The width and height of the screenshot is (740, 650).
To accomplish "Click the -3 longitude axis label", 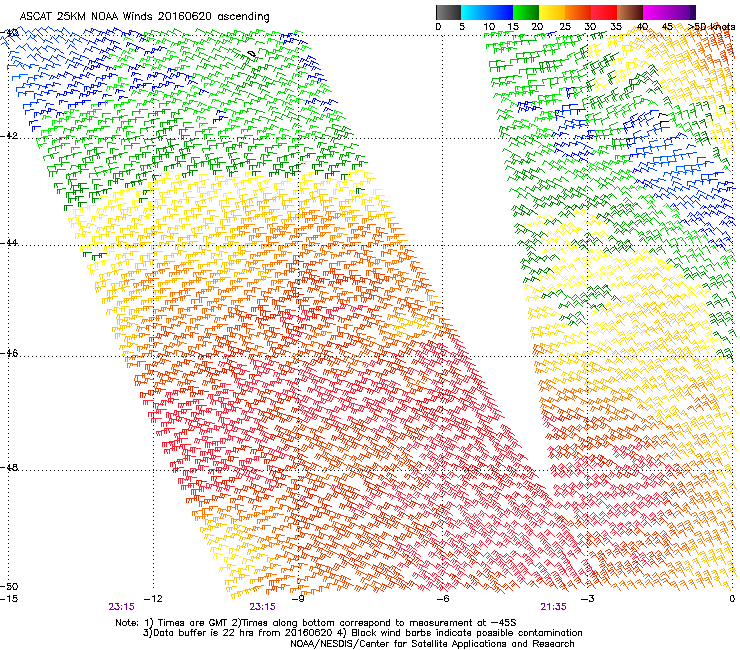I will pos(587,599).
